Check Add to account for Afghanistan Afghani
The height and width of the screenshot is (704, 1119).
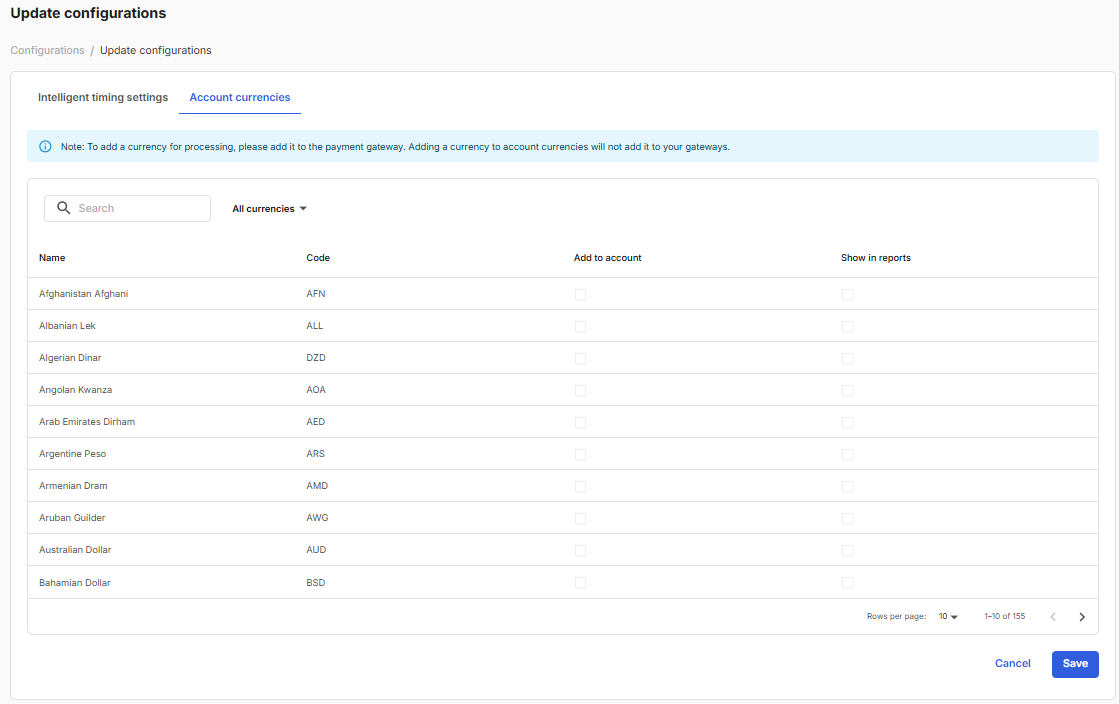[x=580, y=294]
